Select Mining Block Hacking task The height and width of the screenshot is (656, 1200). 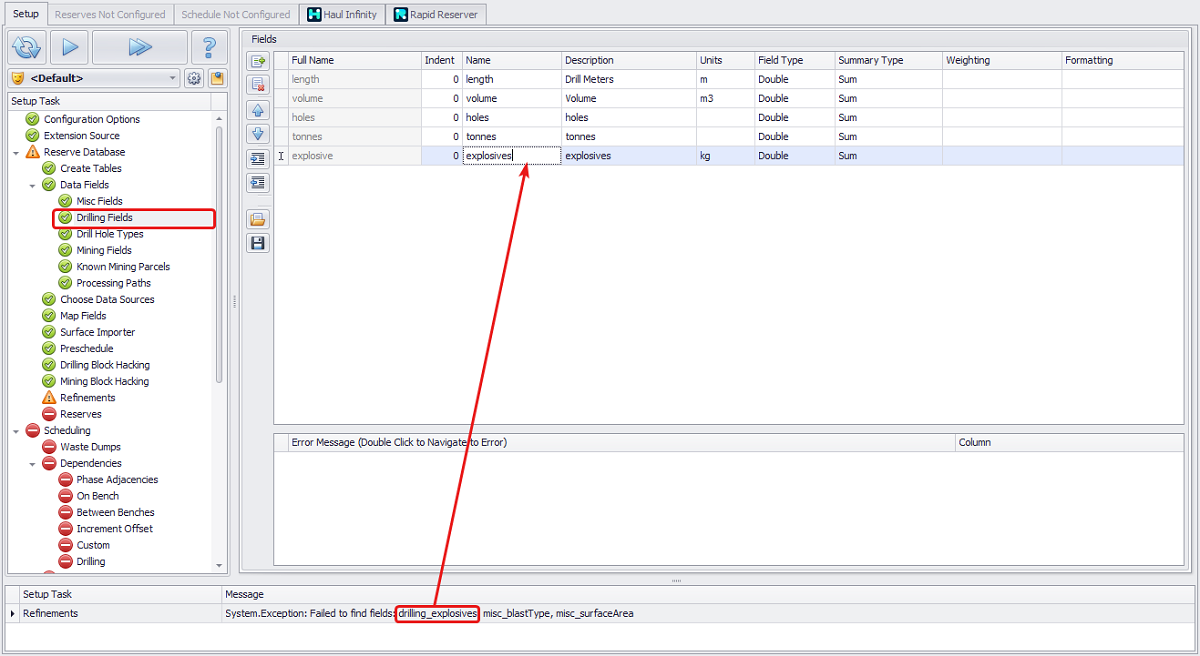[104, 381]
